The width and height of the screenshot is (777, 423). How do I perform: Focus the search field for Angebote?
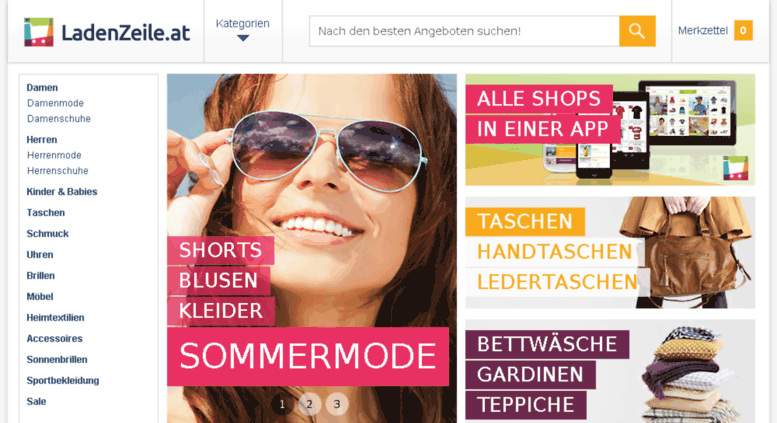(464, 31)
